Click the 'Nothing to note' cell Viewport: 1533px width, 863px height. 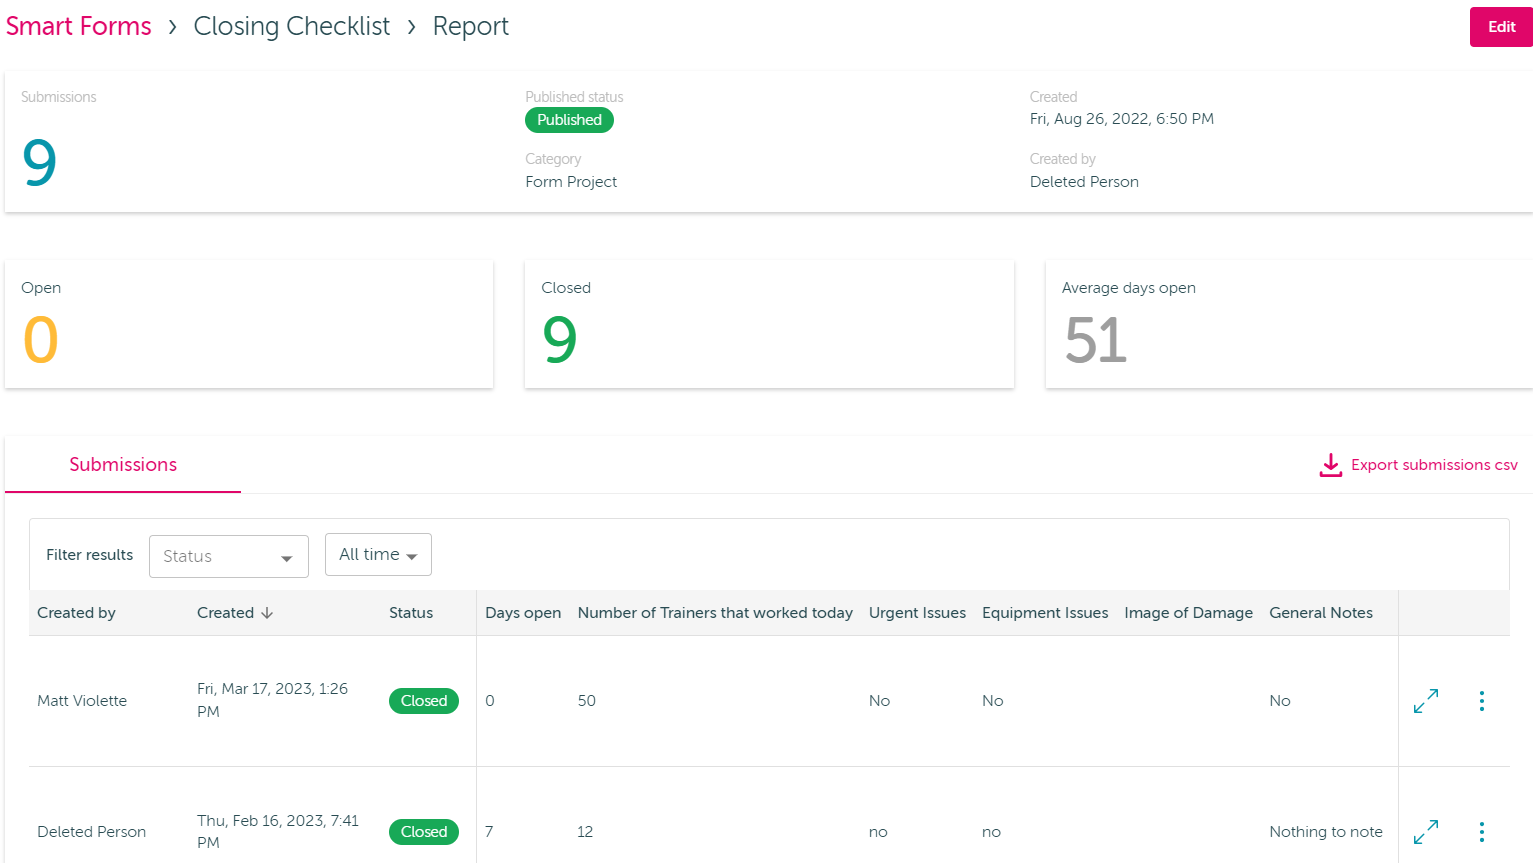coord(1326,832)
